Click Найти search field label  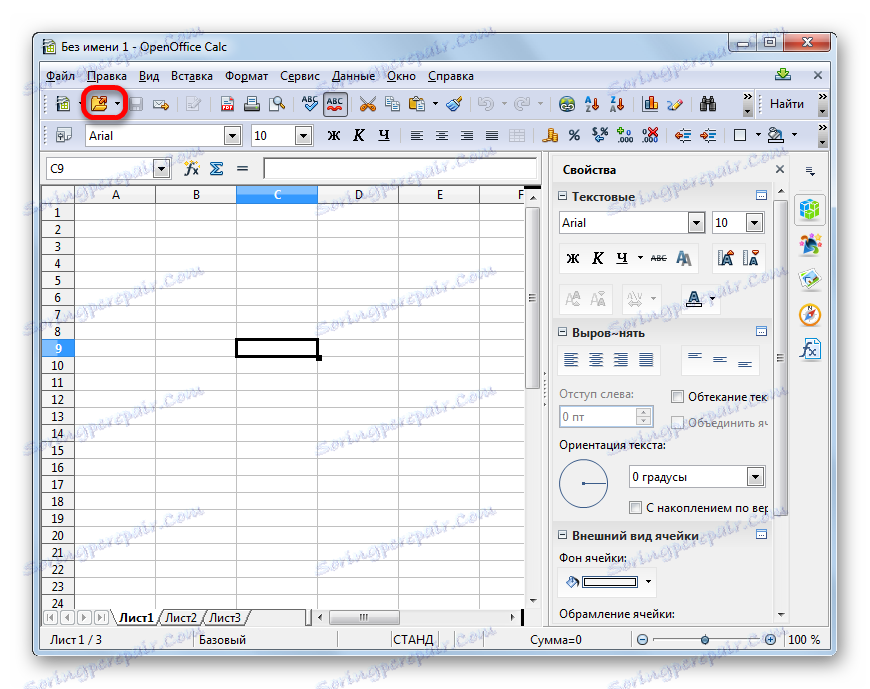pos(786,104)
